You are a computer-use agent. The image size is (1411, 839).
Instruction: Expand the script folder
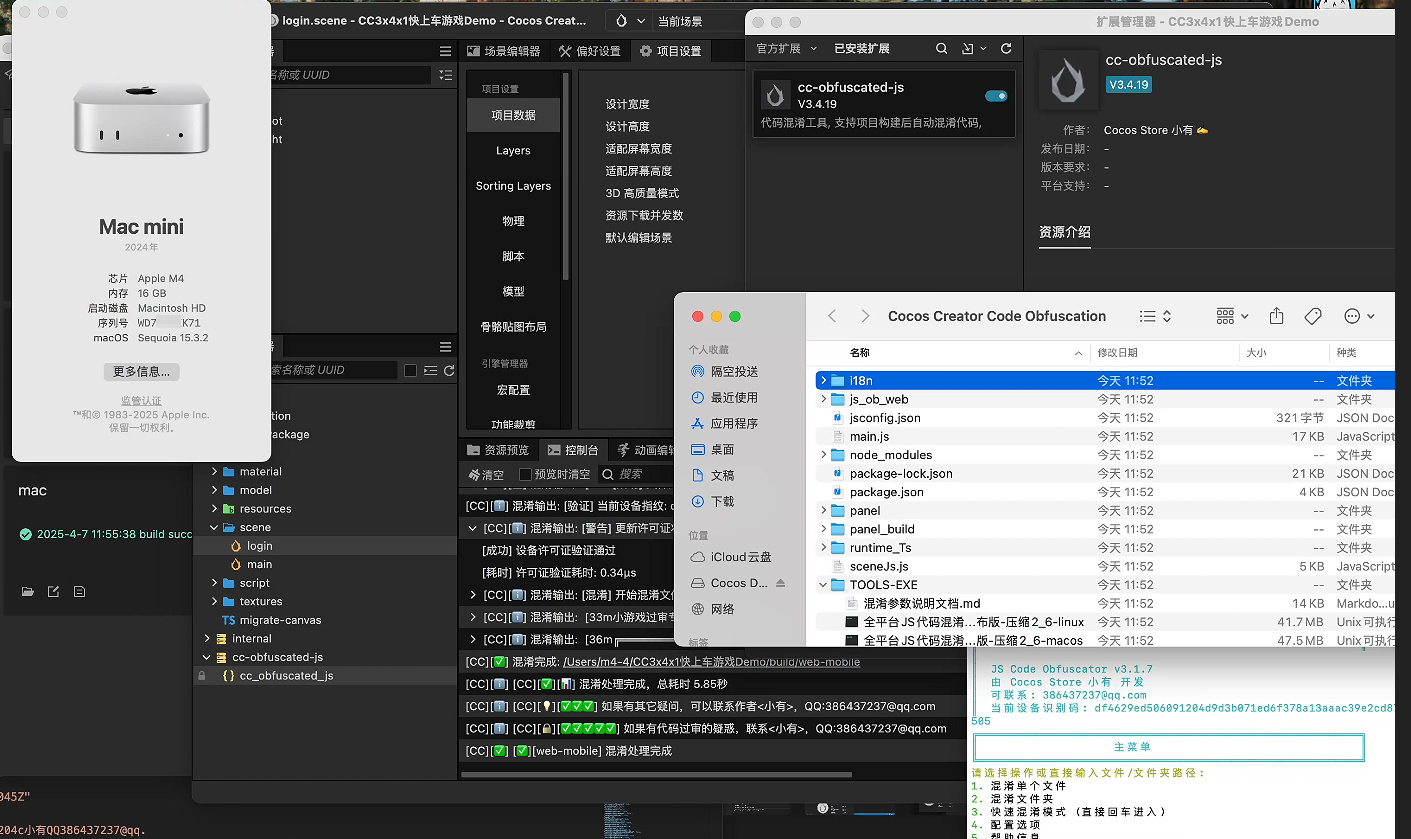(215, 583)
